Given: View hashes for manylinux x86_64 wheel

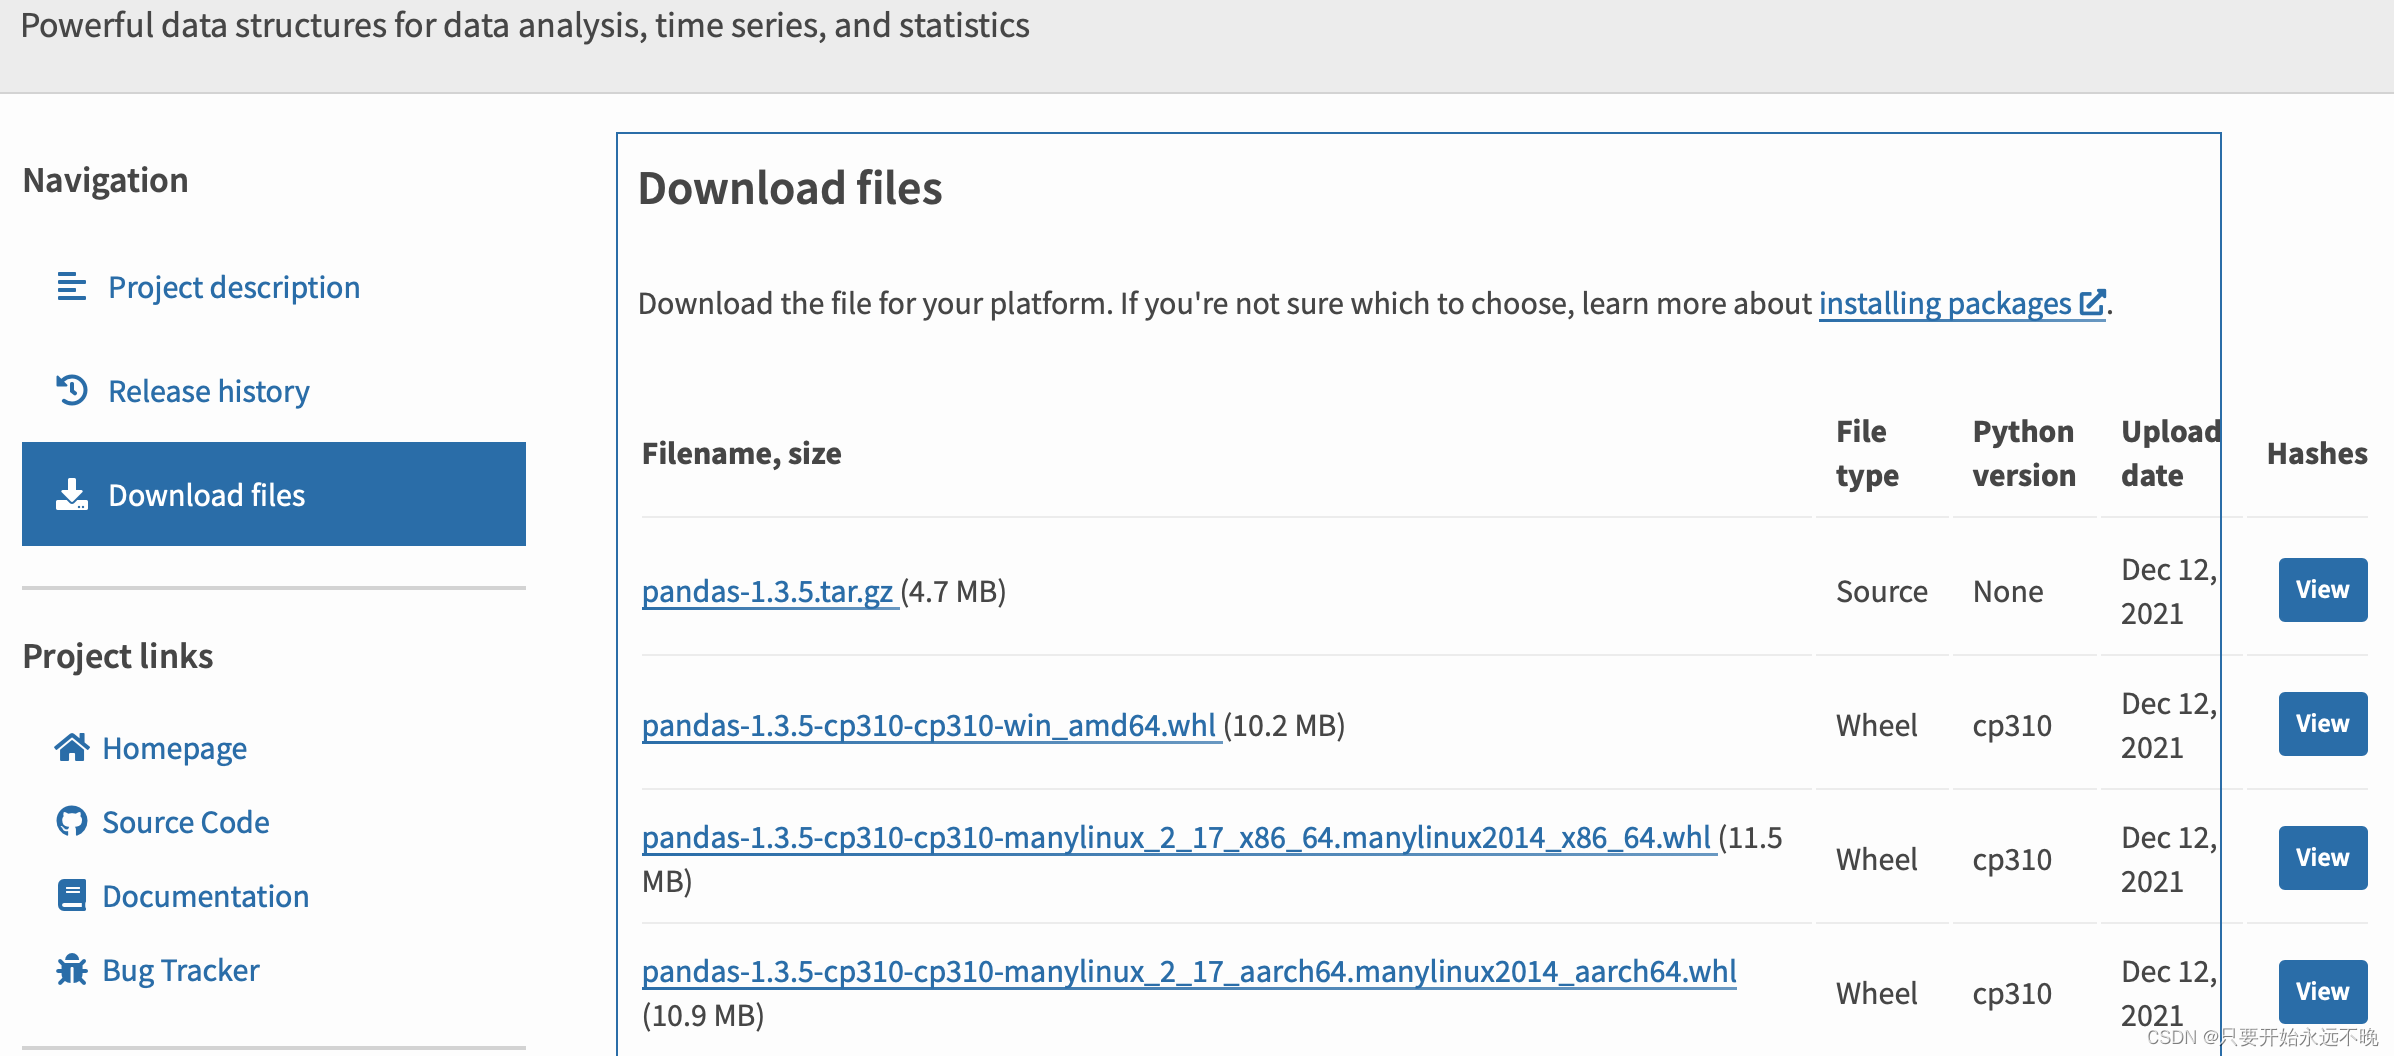Looking at the screenshot, I should click(2323, 858).
